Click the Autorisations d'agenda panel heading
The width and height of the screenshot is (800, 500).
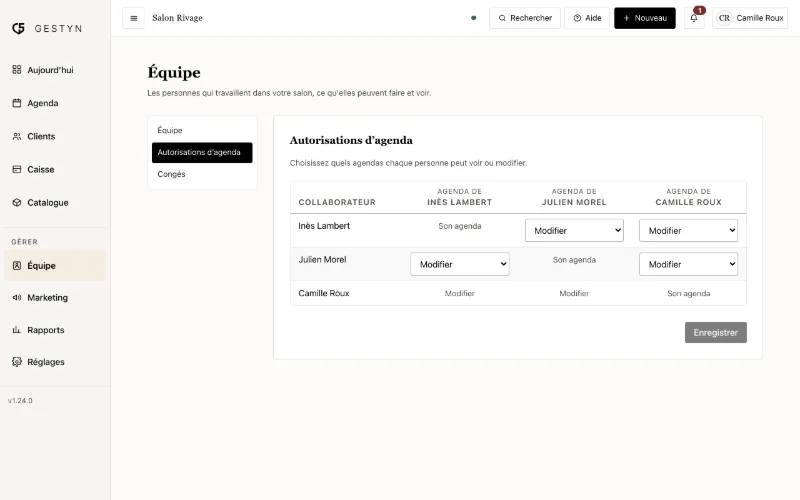click(351, 140)
